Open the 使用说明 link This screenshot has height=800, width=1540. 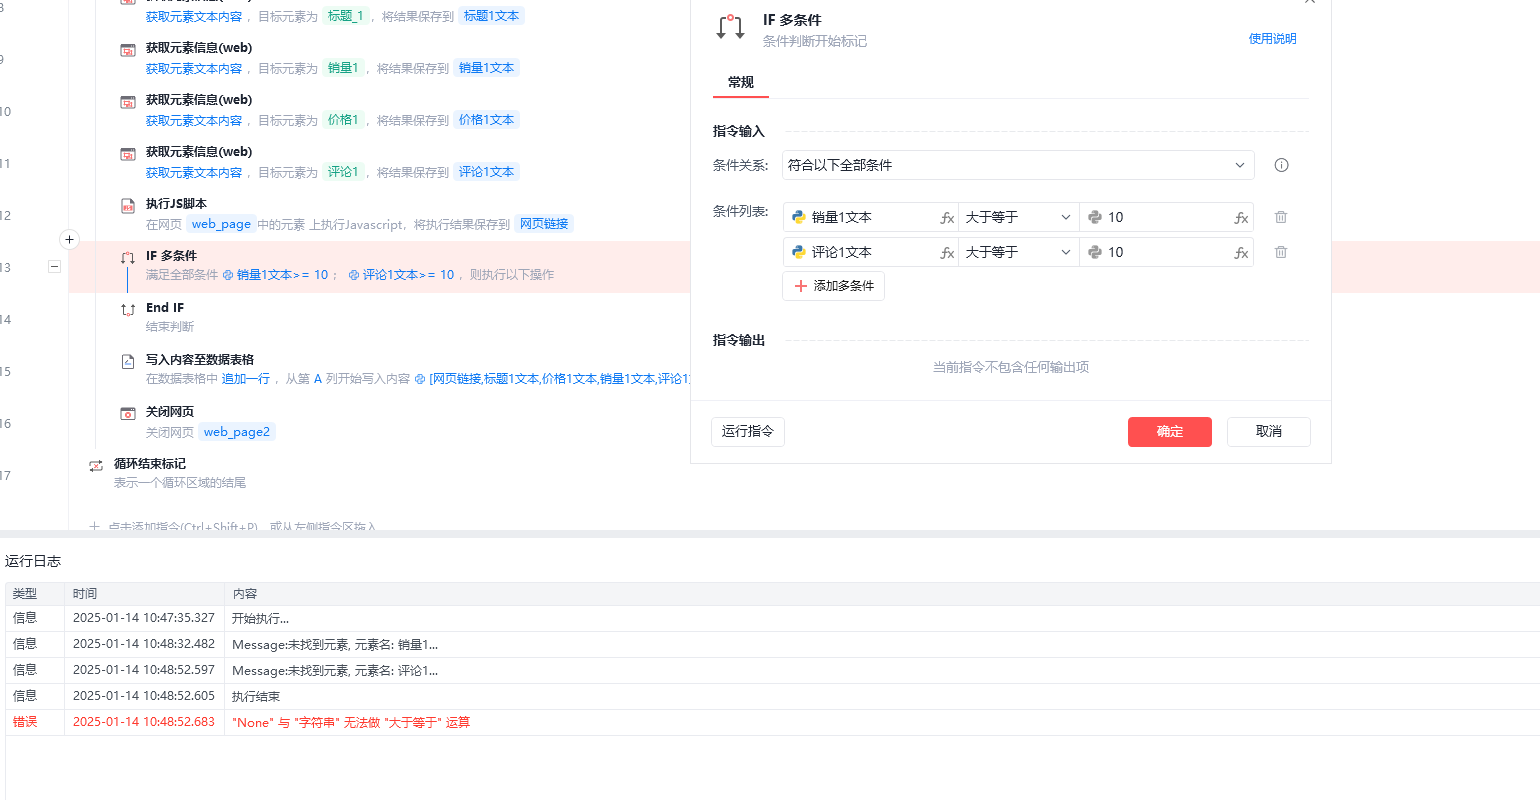click(x=1272, y=39)
